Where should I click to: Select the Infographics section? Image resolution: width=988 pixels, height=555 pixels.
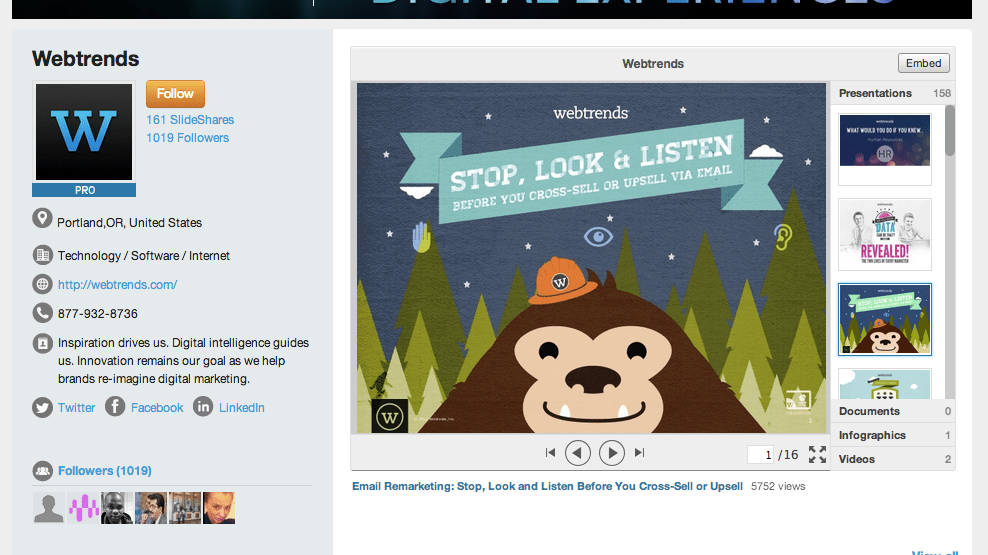[894, 435]
